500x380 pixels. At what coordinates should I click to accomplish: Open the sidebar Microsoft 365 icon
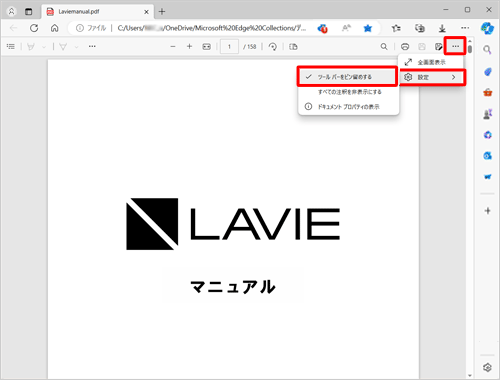coord(488,135)
